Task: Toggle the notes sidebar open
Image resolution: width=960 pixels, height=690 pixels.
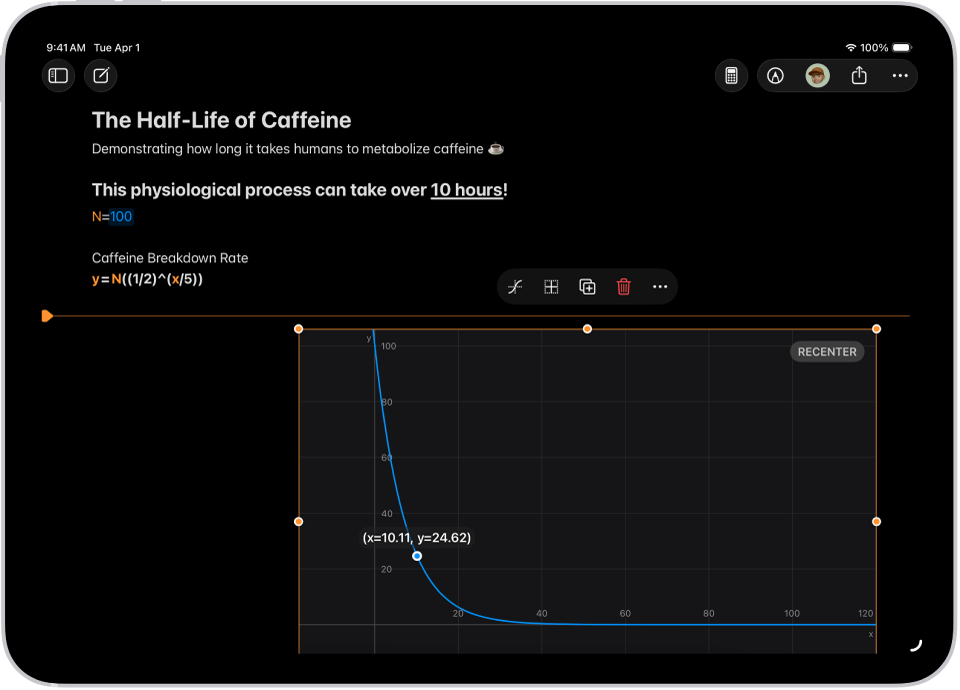Action: click(x=58, y=76)
